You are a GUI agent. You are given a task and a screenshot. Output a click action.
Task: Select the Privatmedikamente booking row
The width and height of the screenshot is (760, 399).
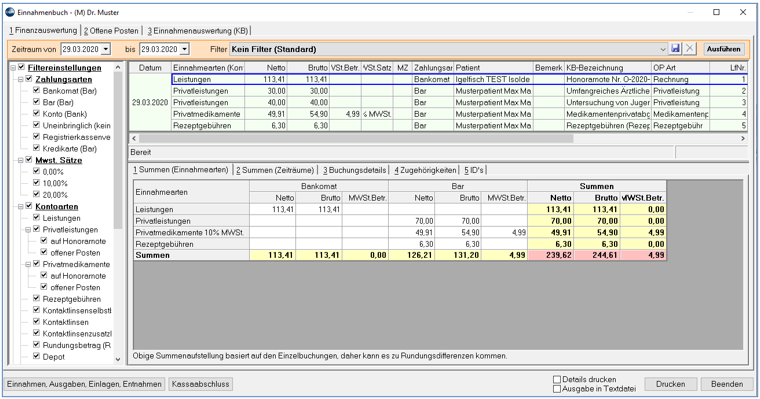(x=459, y=114)
